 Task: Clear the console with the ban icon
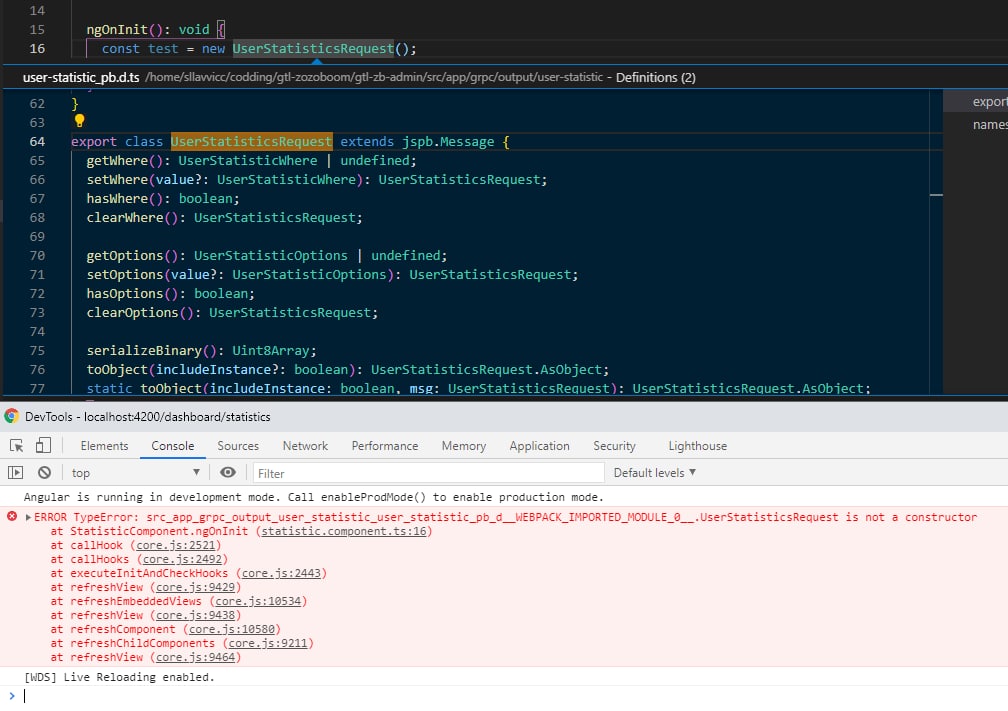(44, 473)
